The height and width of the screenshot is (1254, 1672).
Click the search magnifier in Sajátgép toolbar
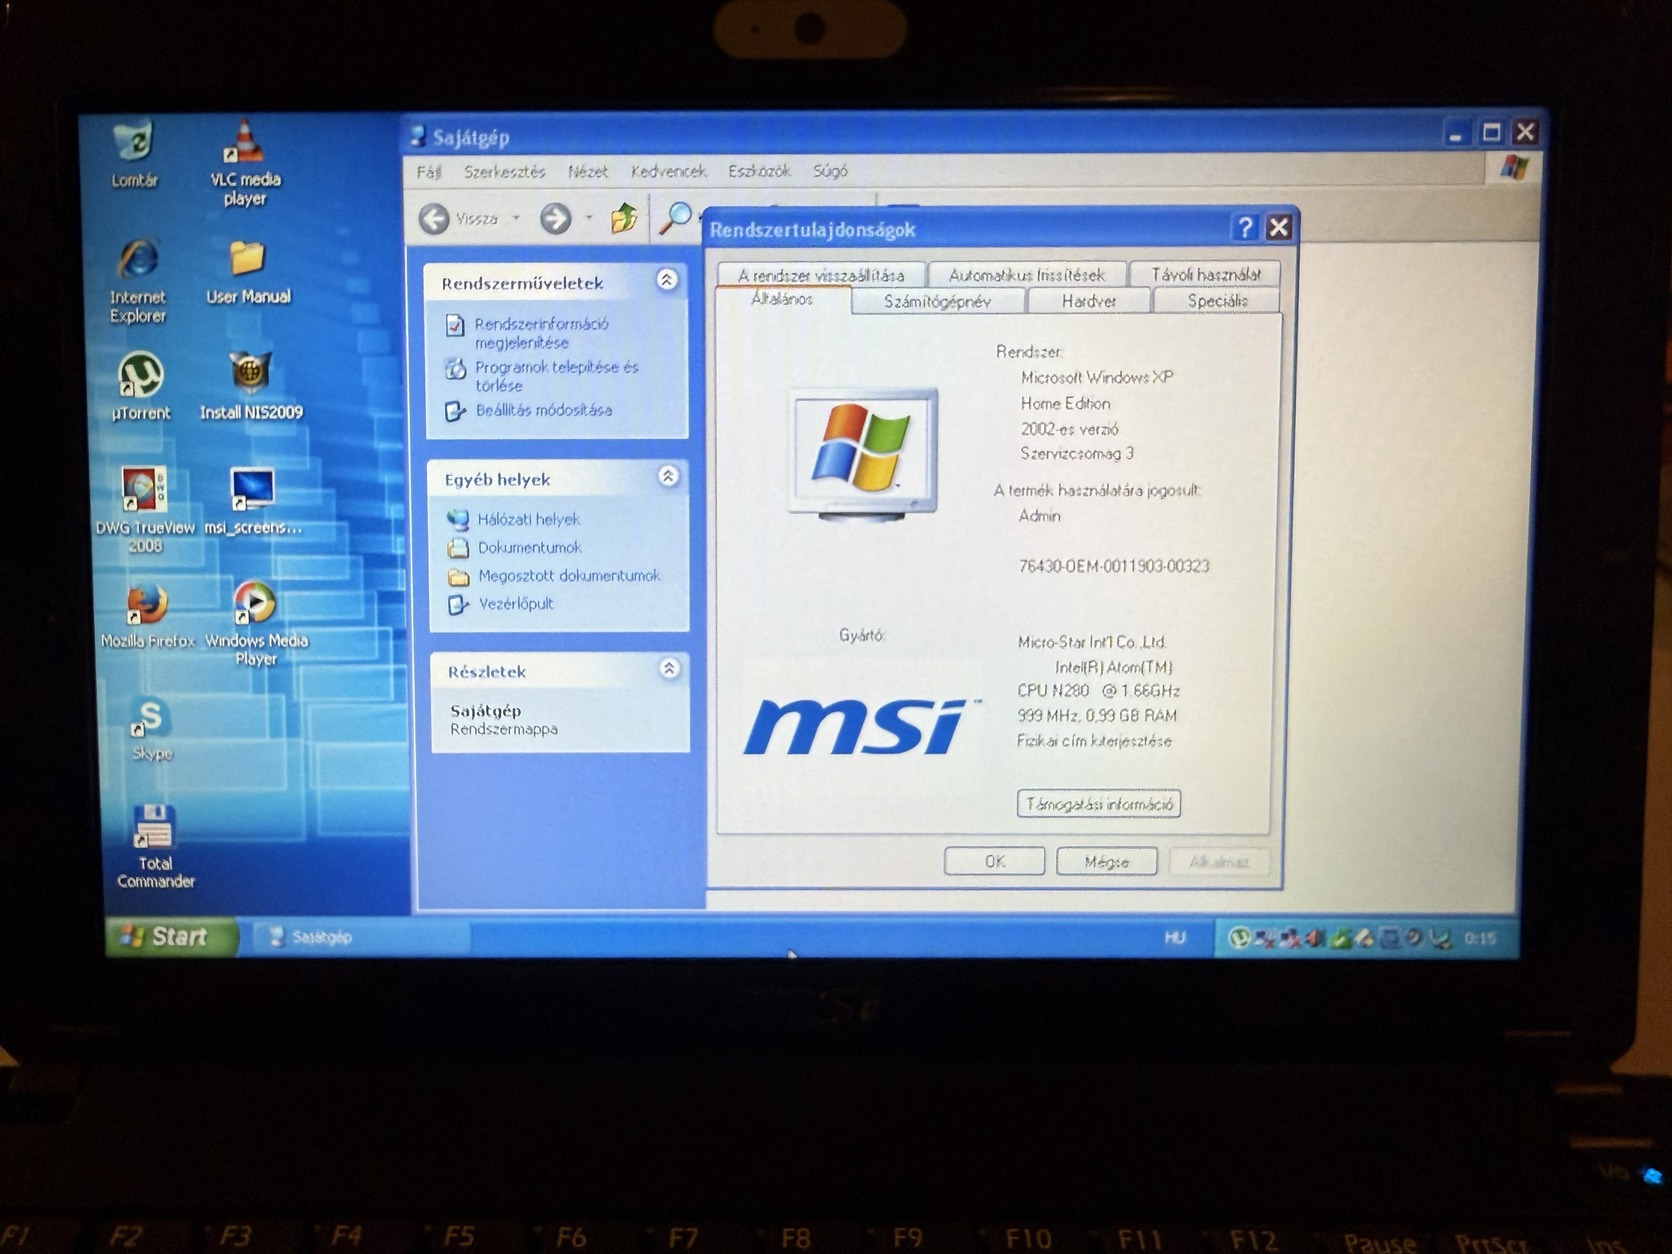[x=675, y=217]
